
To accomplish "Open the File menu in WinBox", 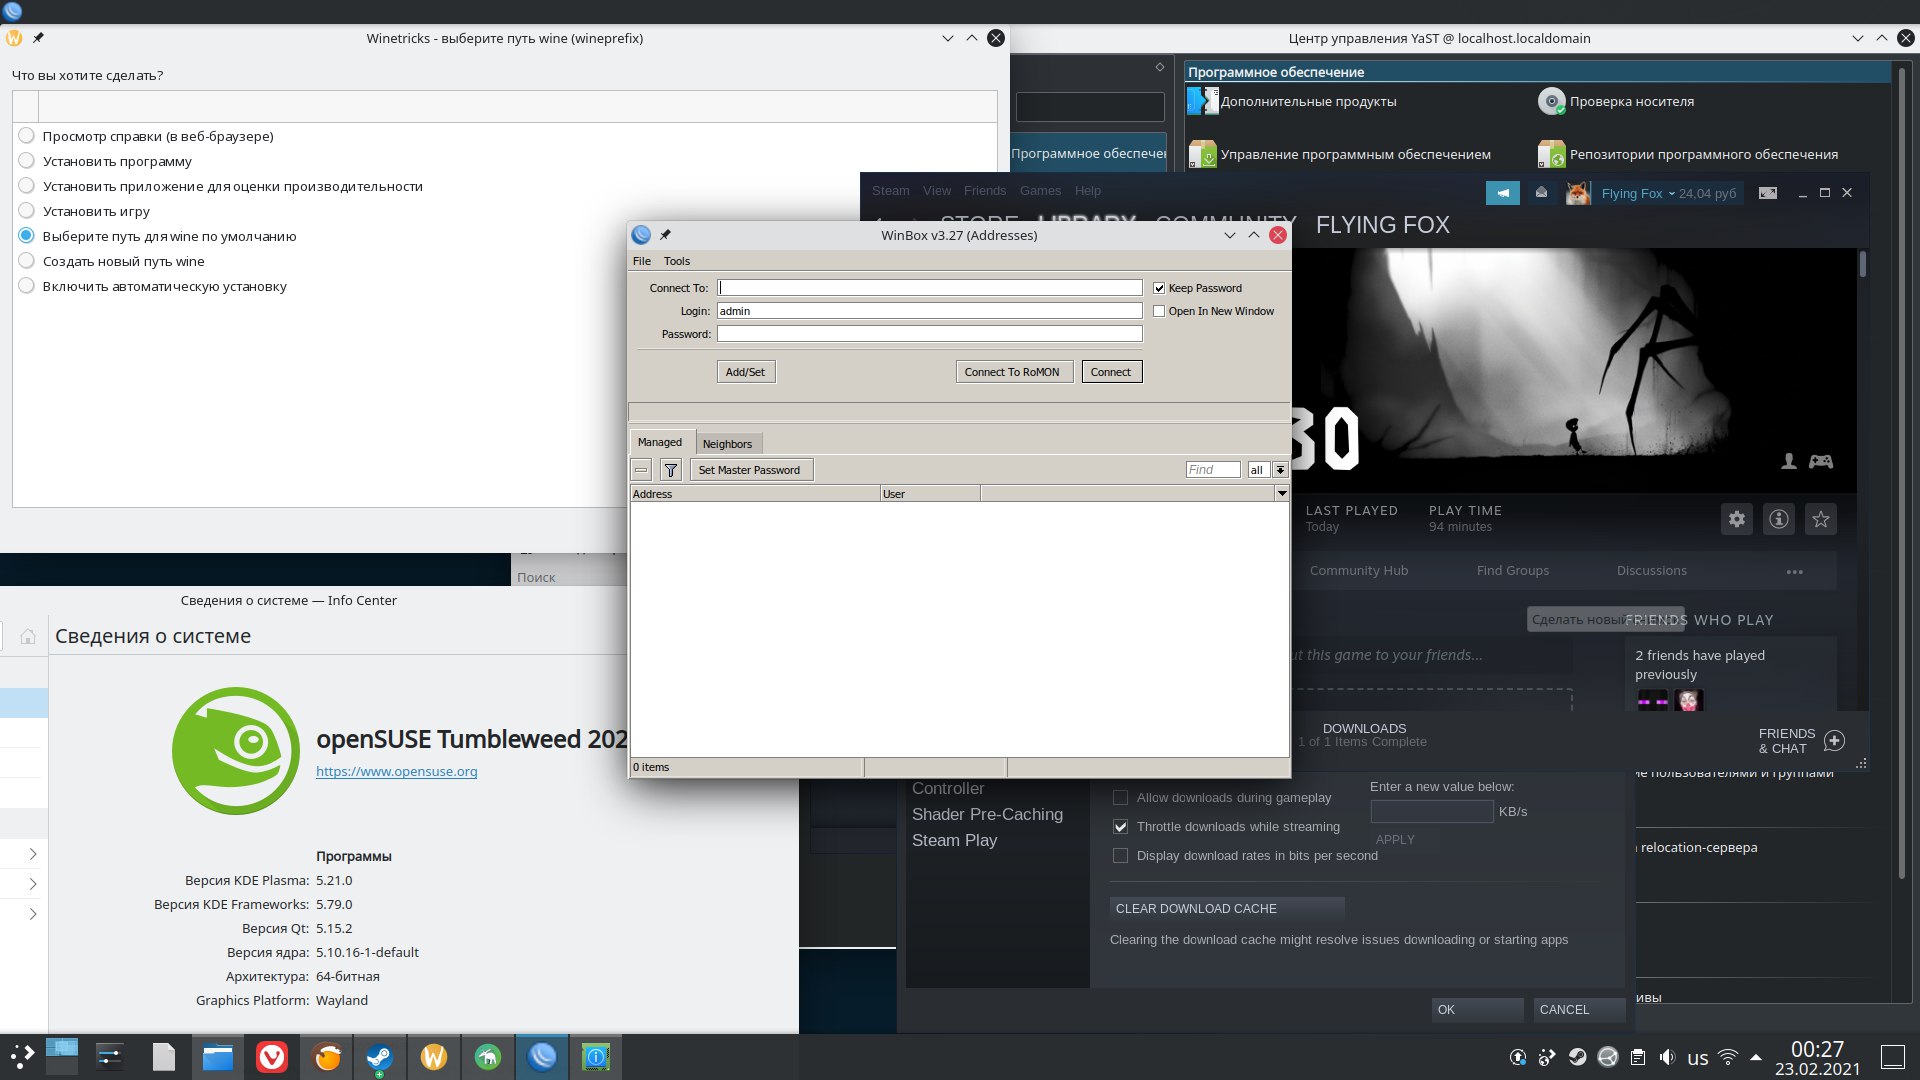I will click(x=642, y=261).
